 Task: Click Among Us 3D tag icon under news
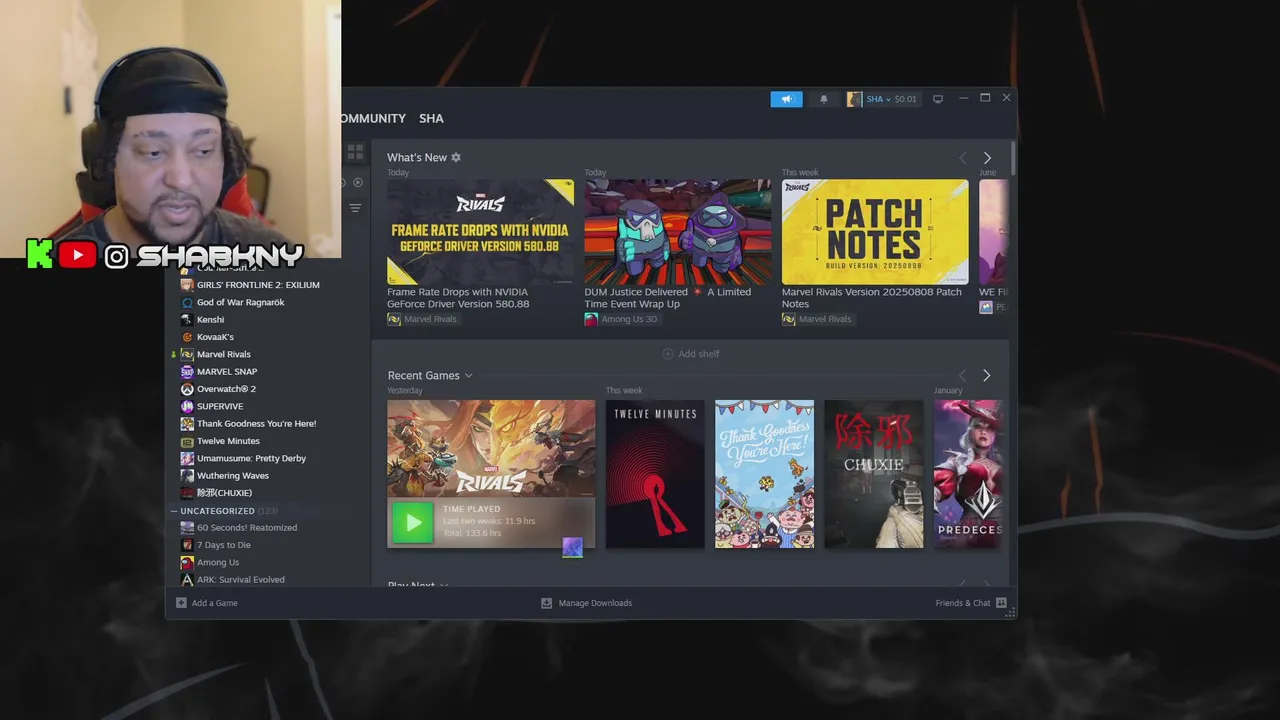tap(591, 319)
